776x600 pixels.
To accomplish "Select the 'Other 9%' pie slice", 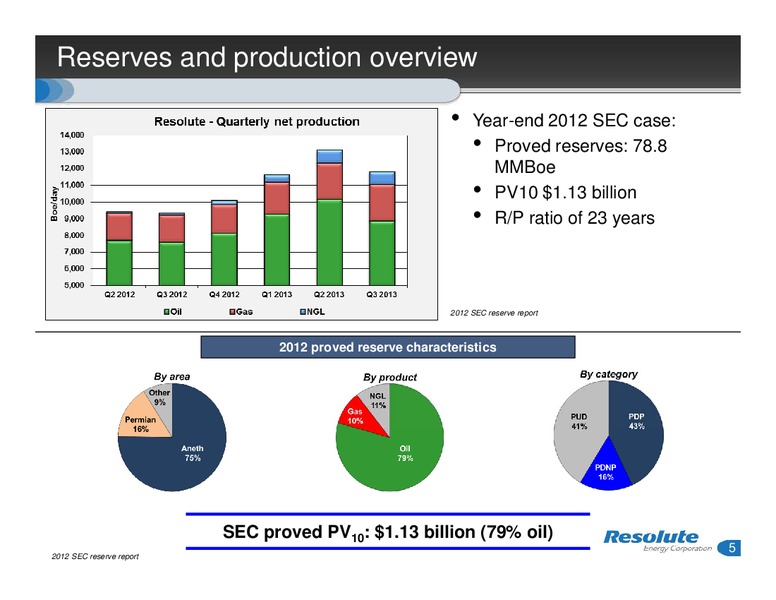I will click(159, 398).
